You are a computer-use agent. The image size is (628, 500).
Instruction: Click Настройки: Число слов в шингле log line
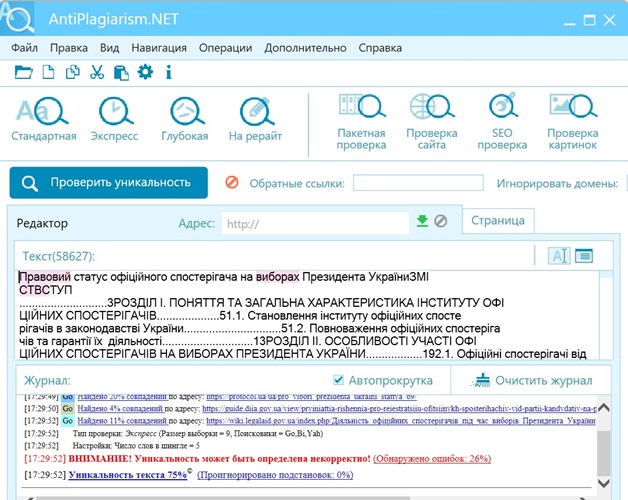[136, 446]
